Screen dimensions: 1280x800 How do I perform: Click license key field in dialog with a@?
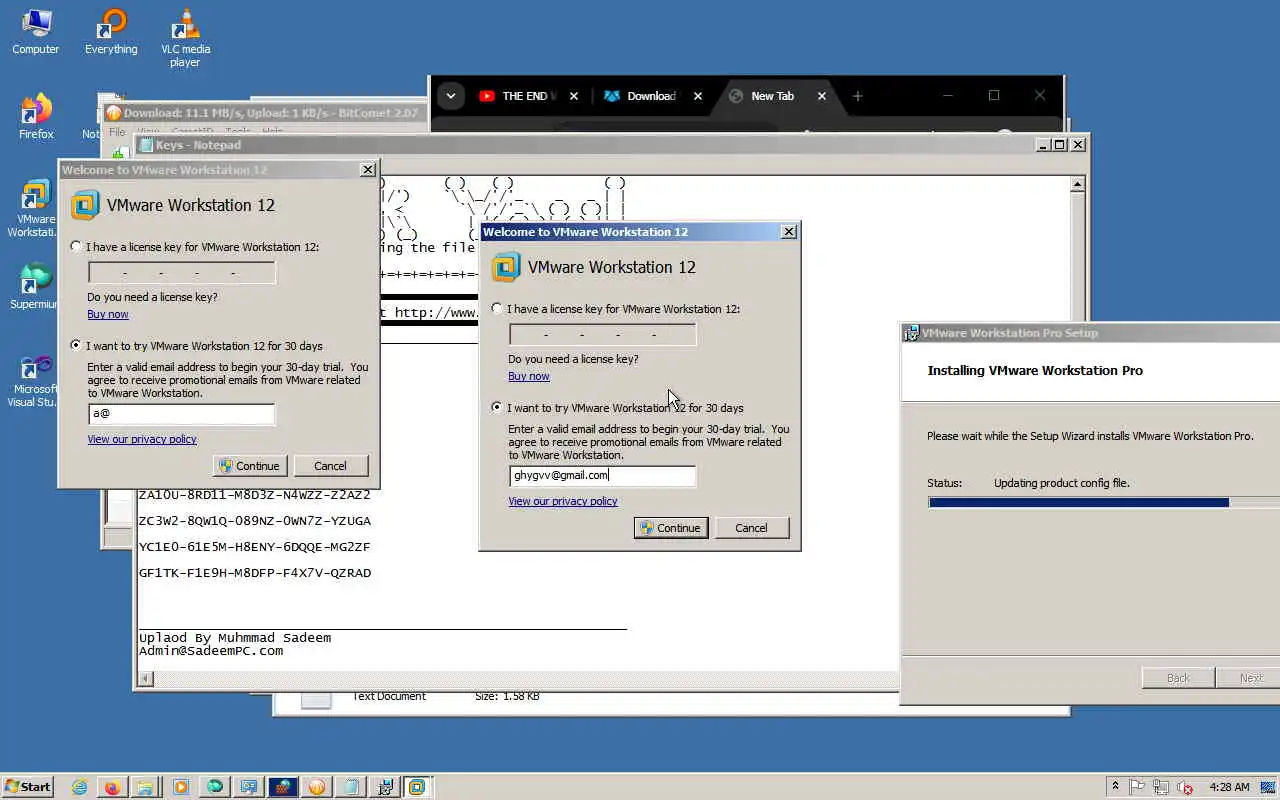point(182,273)
